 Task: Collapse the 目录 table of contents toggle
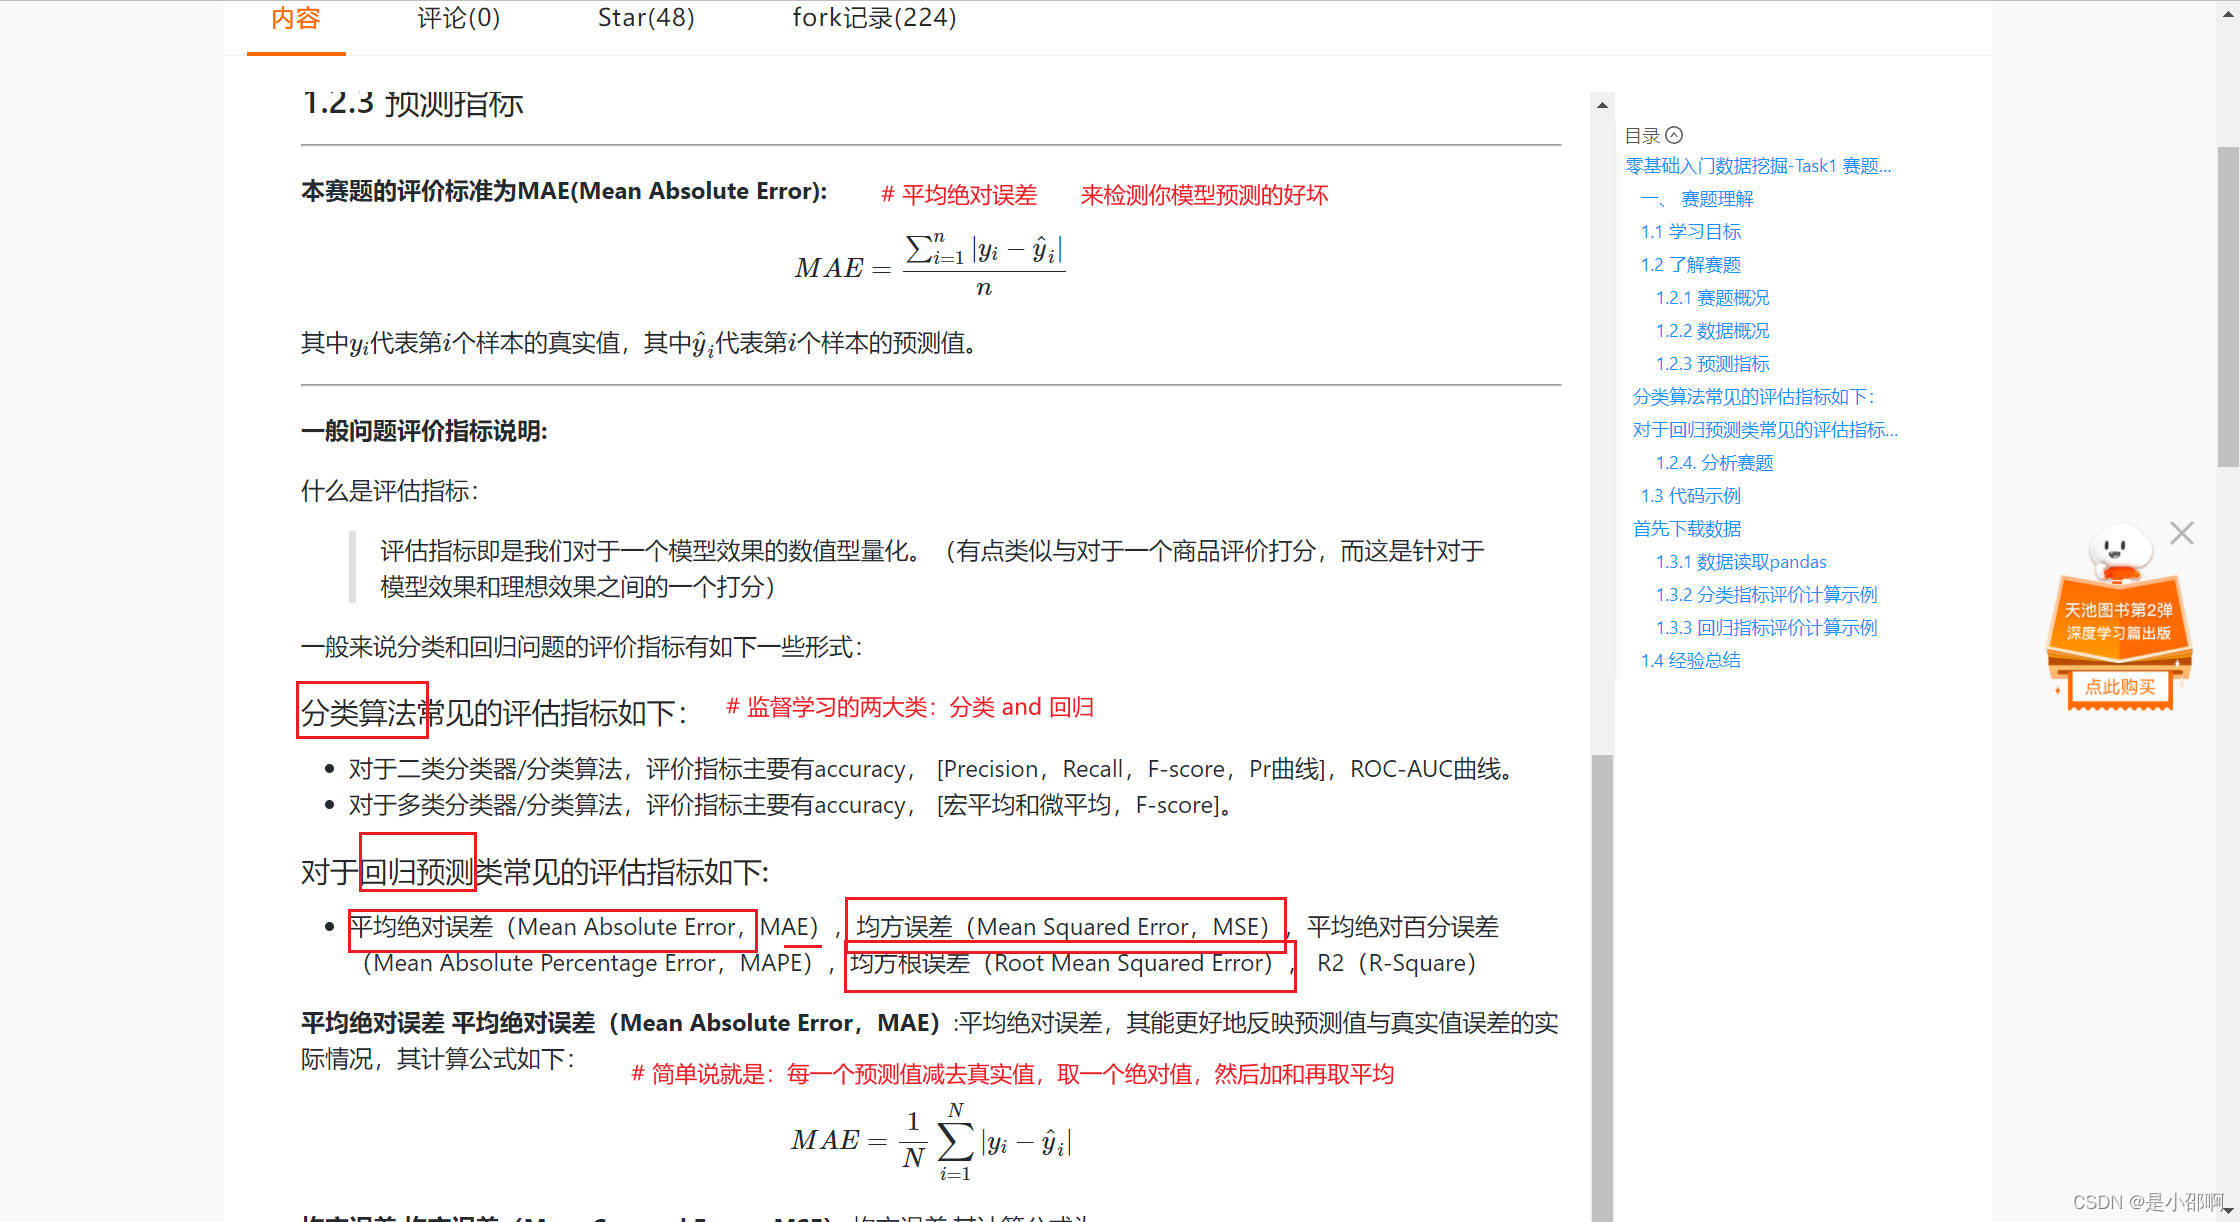1674,135
